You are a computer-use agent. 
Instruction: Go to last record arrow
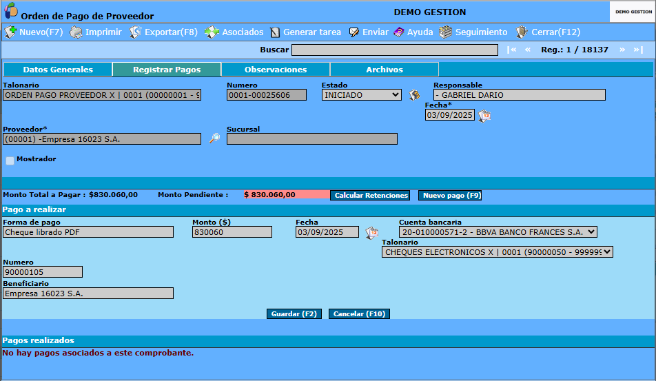(638, 50)
